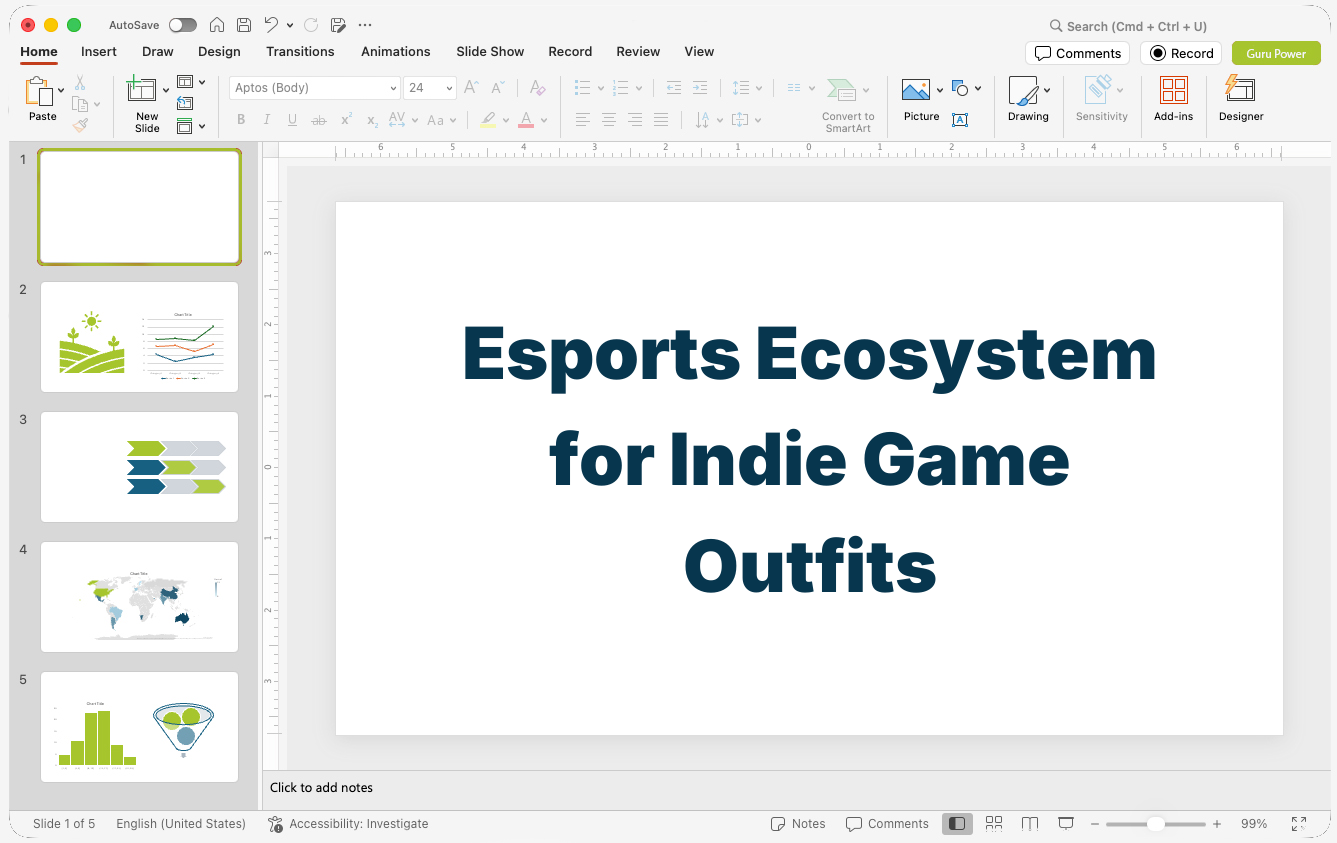Click the Notes button in status bar
The width and height of the screenshot is (1337, 843).
pyautogui.click(x=798, y=824)
